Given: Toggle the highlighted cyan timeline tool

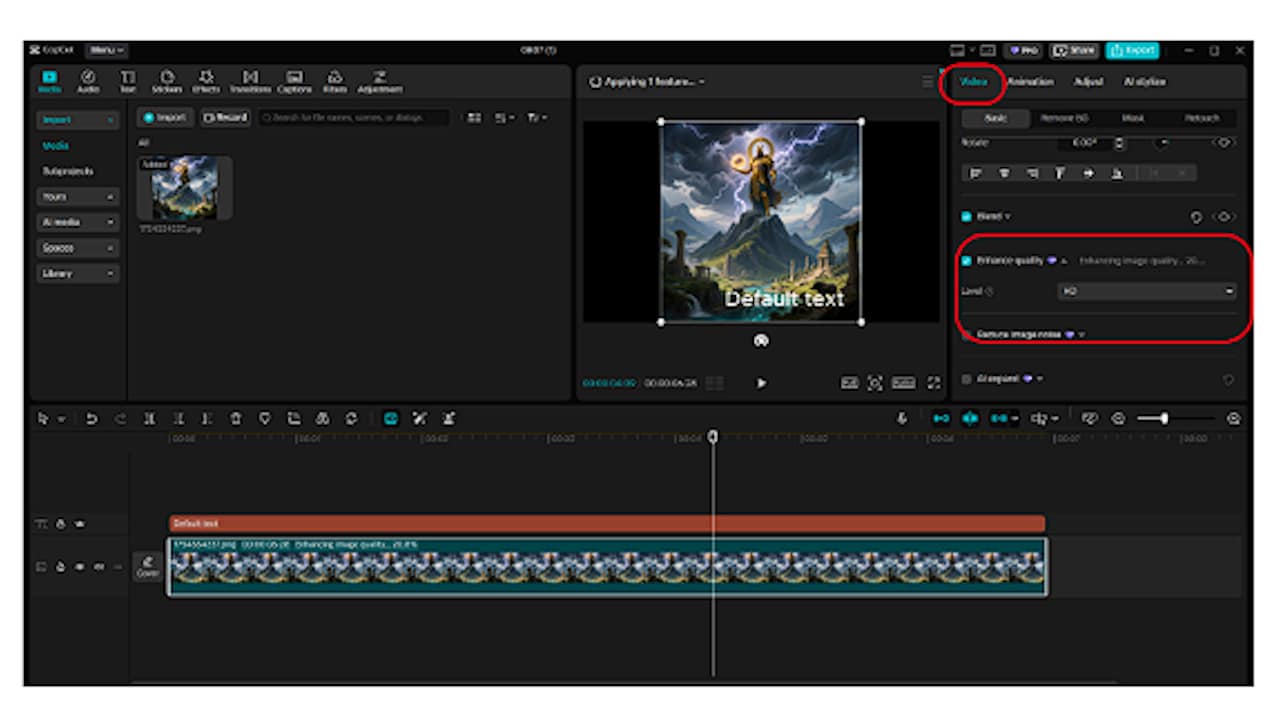Looking at the screenshot, I should [x=391, y=419].
